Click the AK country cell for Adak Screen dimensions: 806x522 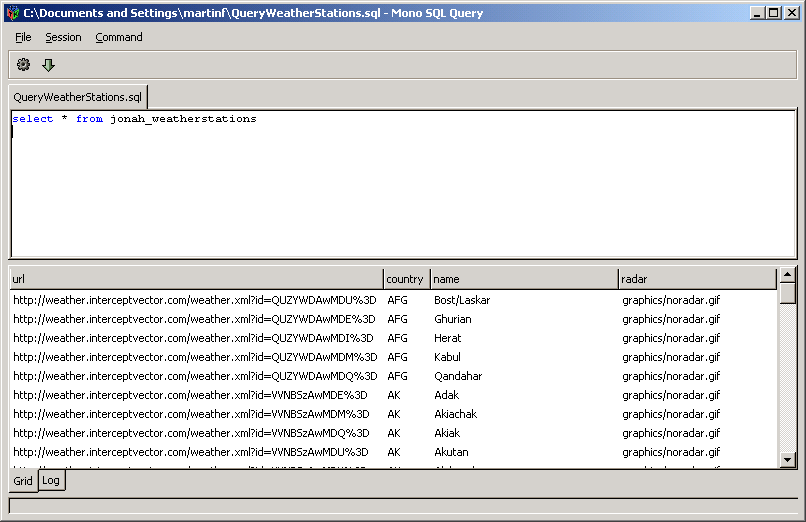click(x=394, y=395)
